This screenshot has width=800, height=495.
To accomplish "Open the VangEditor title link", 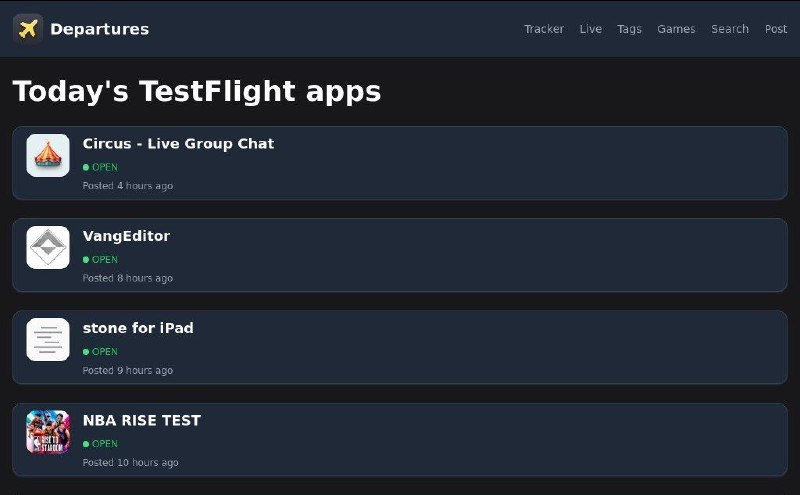I will click(x=126, y=236).
